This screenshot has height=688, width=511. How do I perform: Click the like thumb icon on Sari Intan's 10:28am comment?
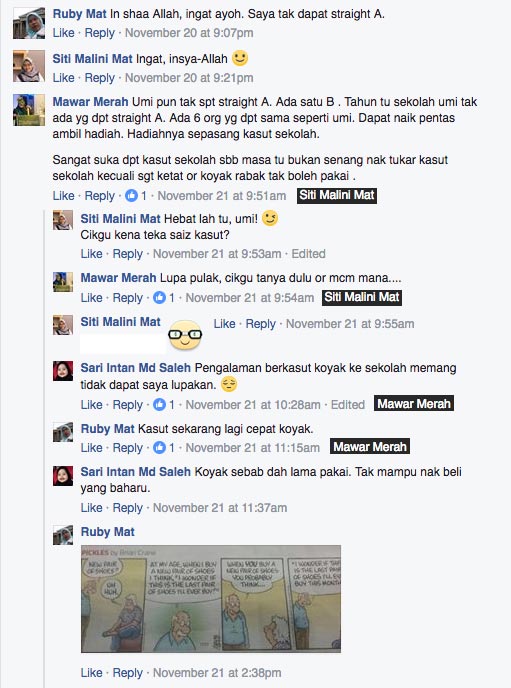tap(159, 405)
